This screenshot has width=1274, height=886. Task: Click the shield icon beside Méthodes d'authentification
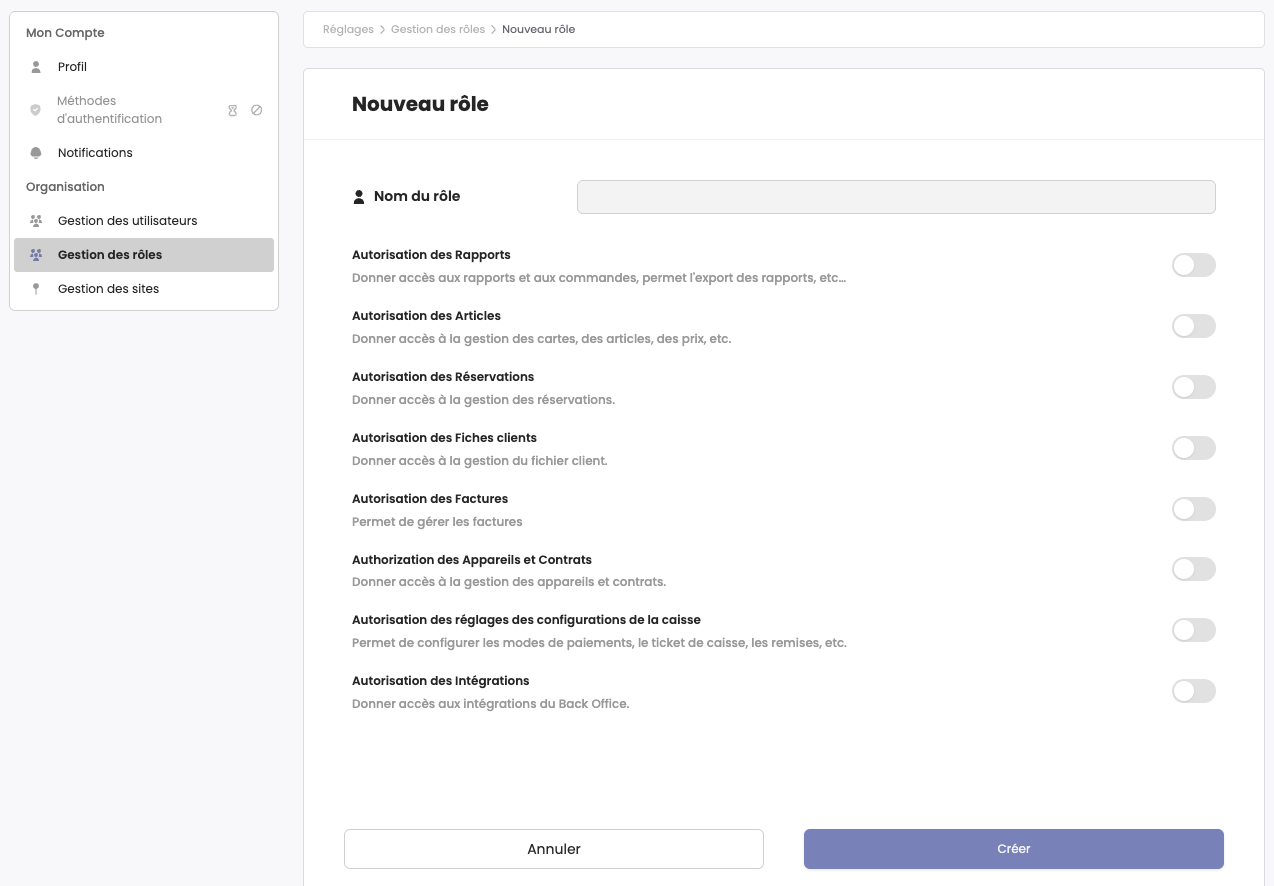(x=36, y=110)
